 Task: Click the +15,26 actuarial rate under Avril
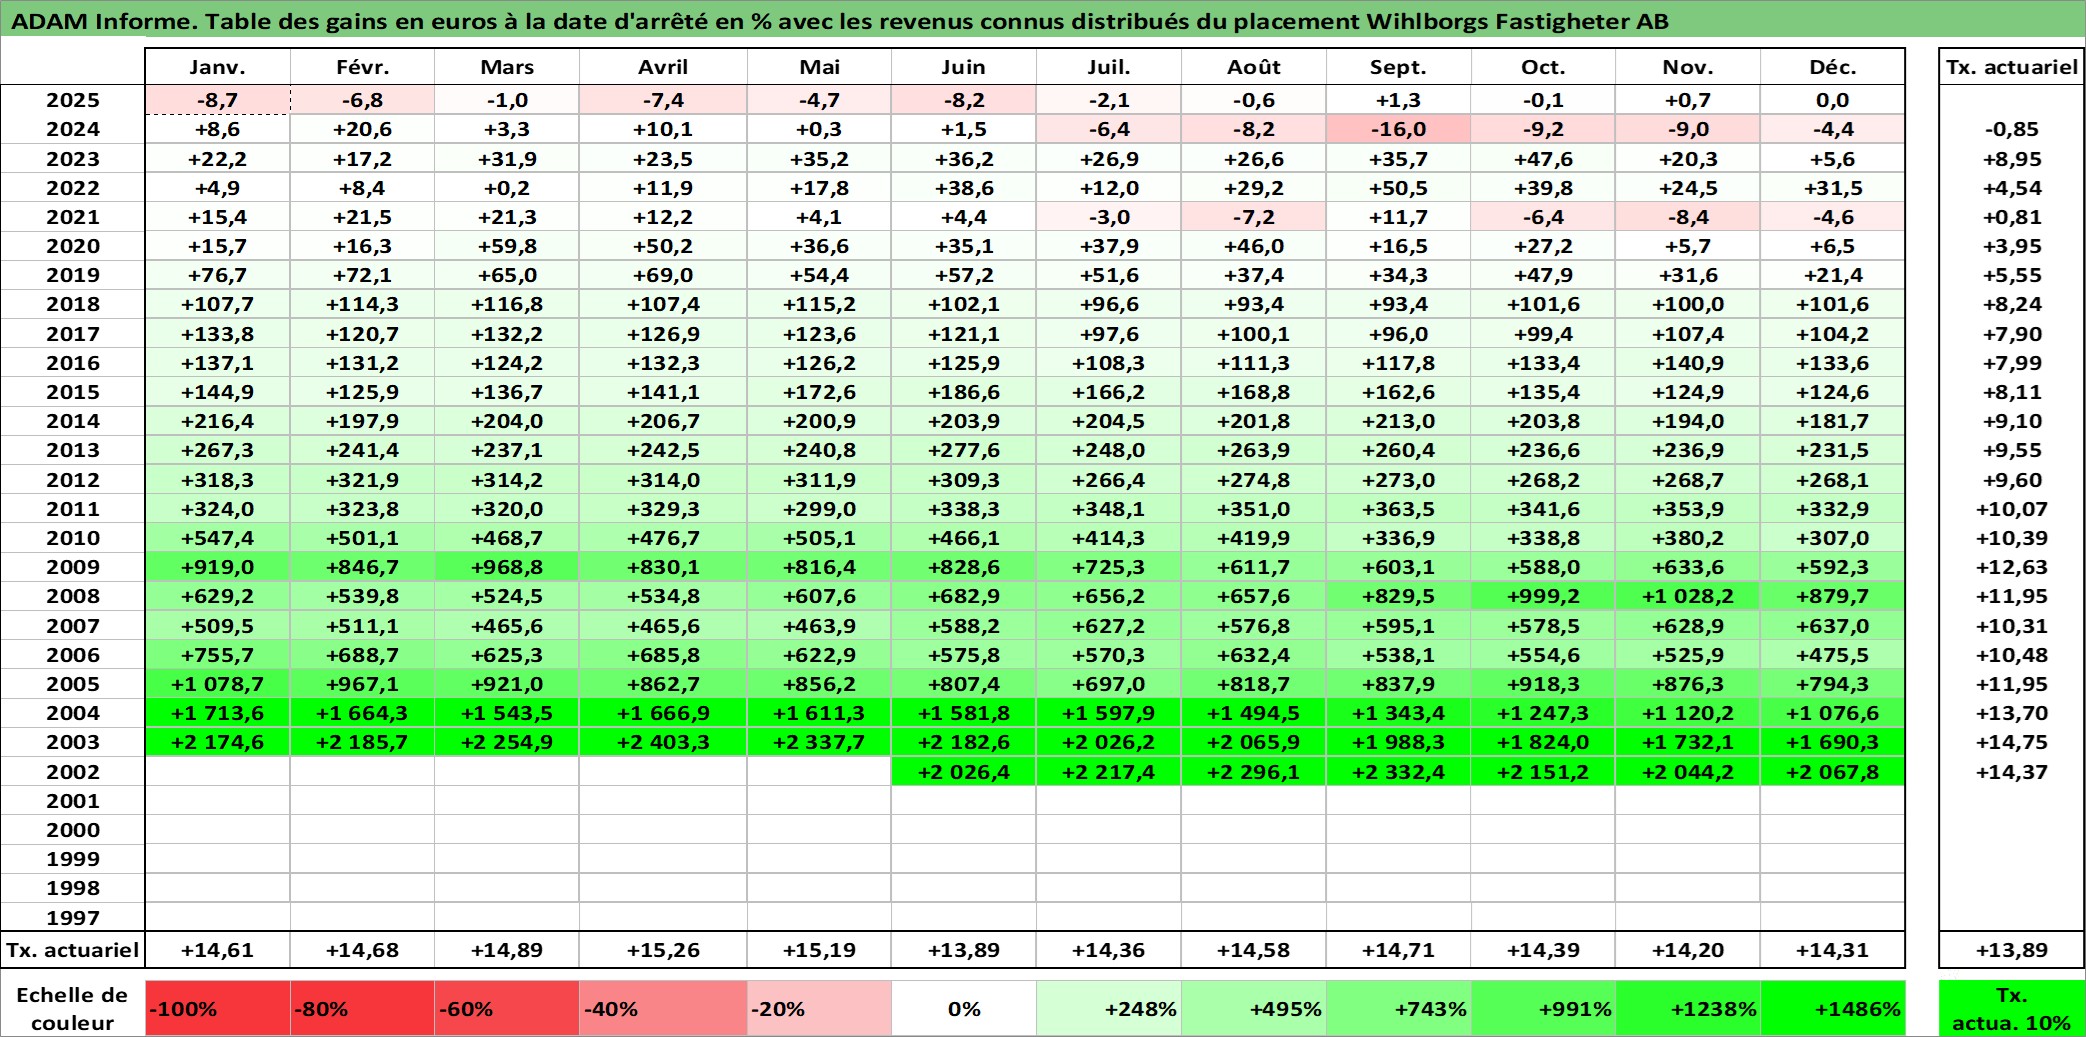coord(663,950)
